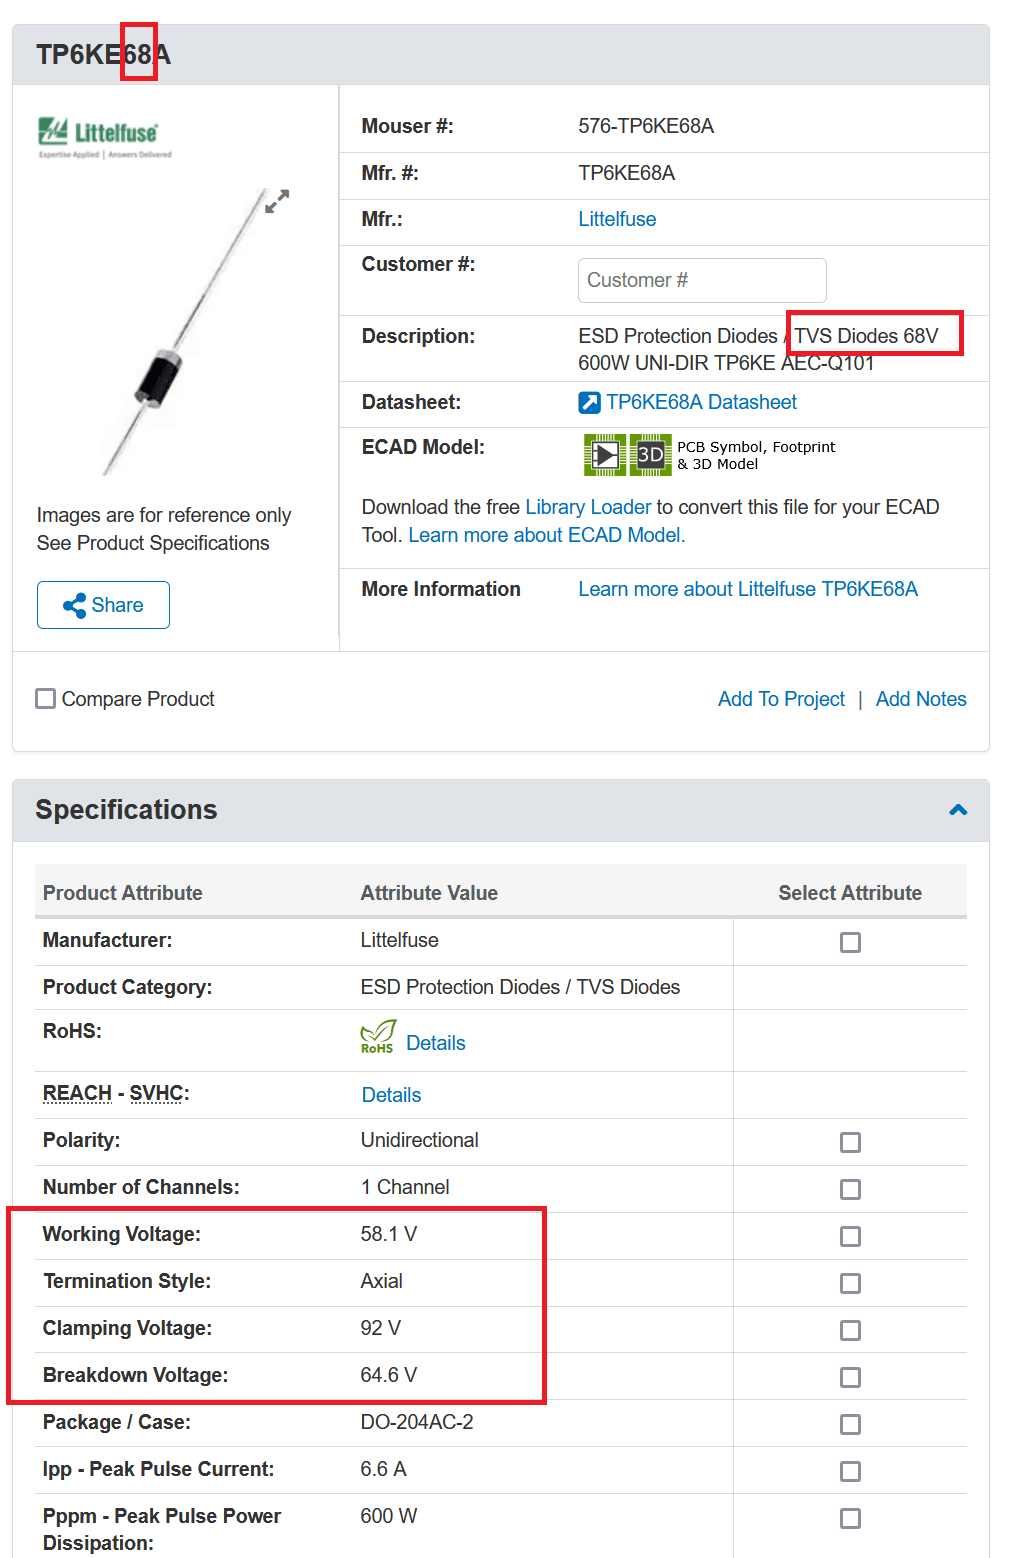1011x1558 pixels.
Task: Open the REACH - SVHC Details link
Action: pos(391,1095)
